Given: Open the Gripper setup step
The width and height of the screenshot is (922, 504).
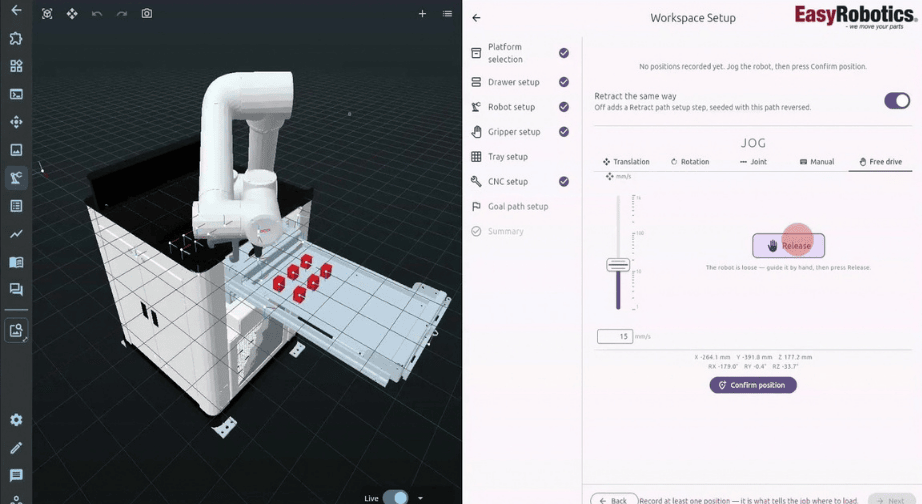Looking at the screenshot, I should click(x=520, y=132).
